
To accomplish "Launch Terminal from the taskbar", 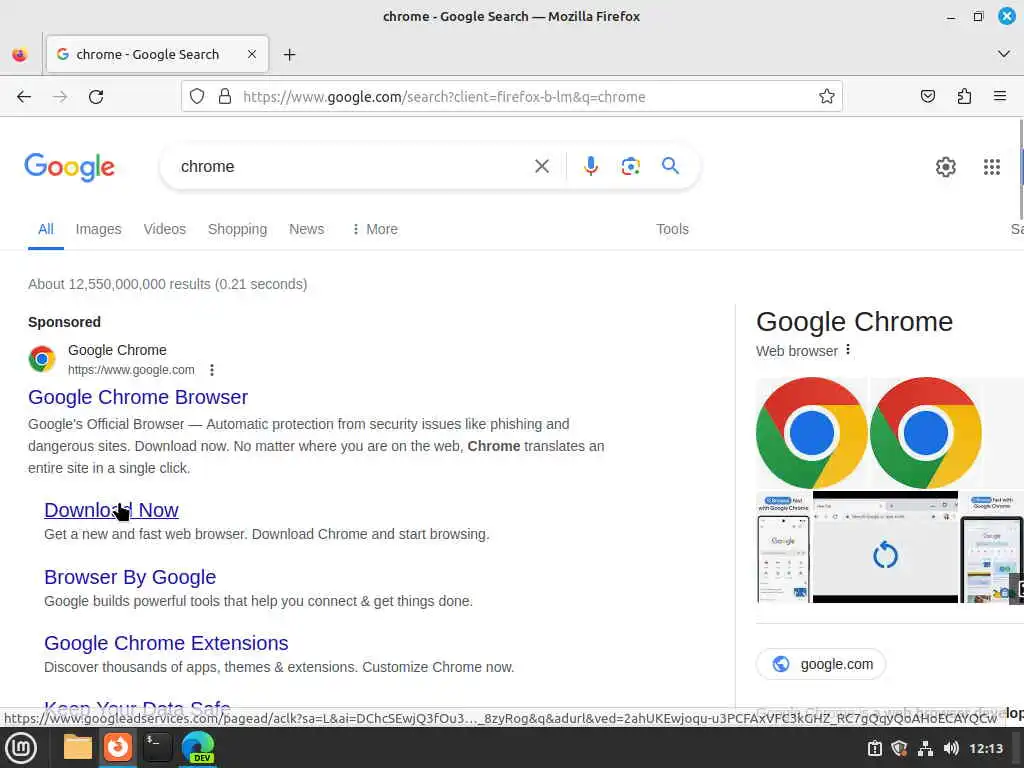I will click(157, 747).
